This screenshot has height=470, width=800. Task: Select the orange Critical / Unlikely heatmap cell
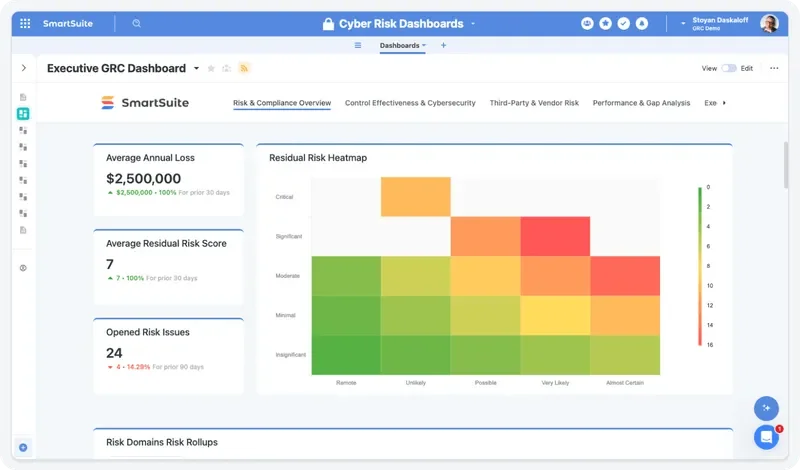(x=415, y=196)
